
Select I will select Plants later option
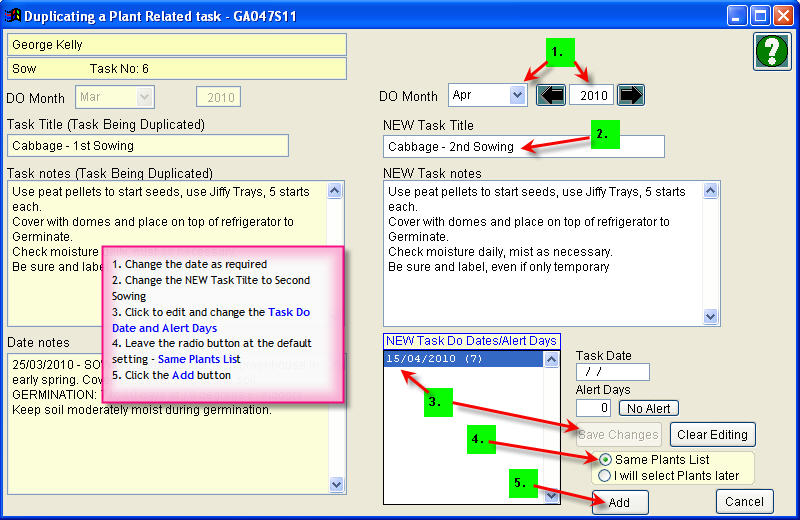tap(604, 475)
